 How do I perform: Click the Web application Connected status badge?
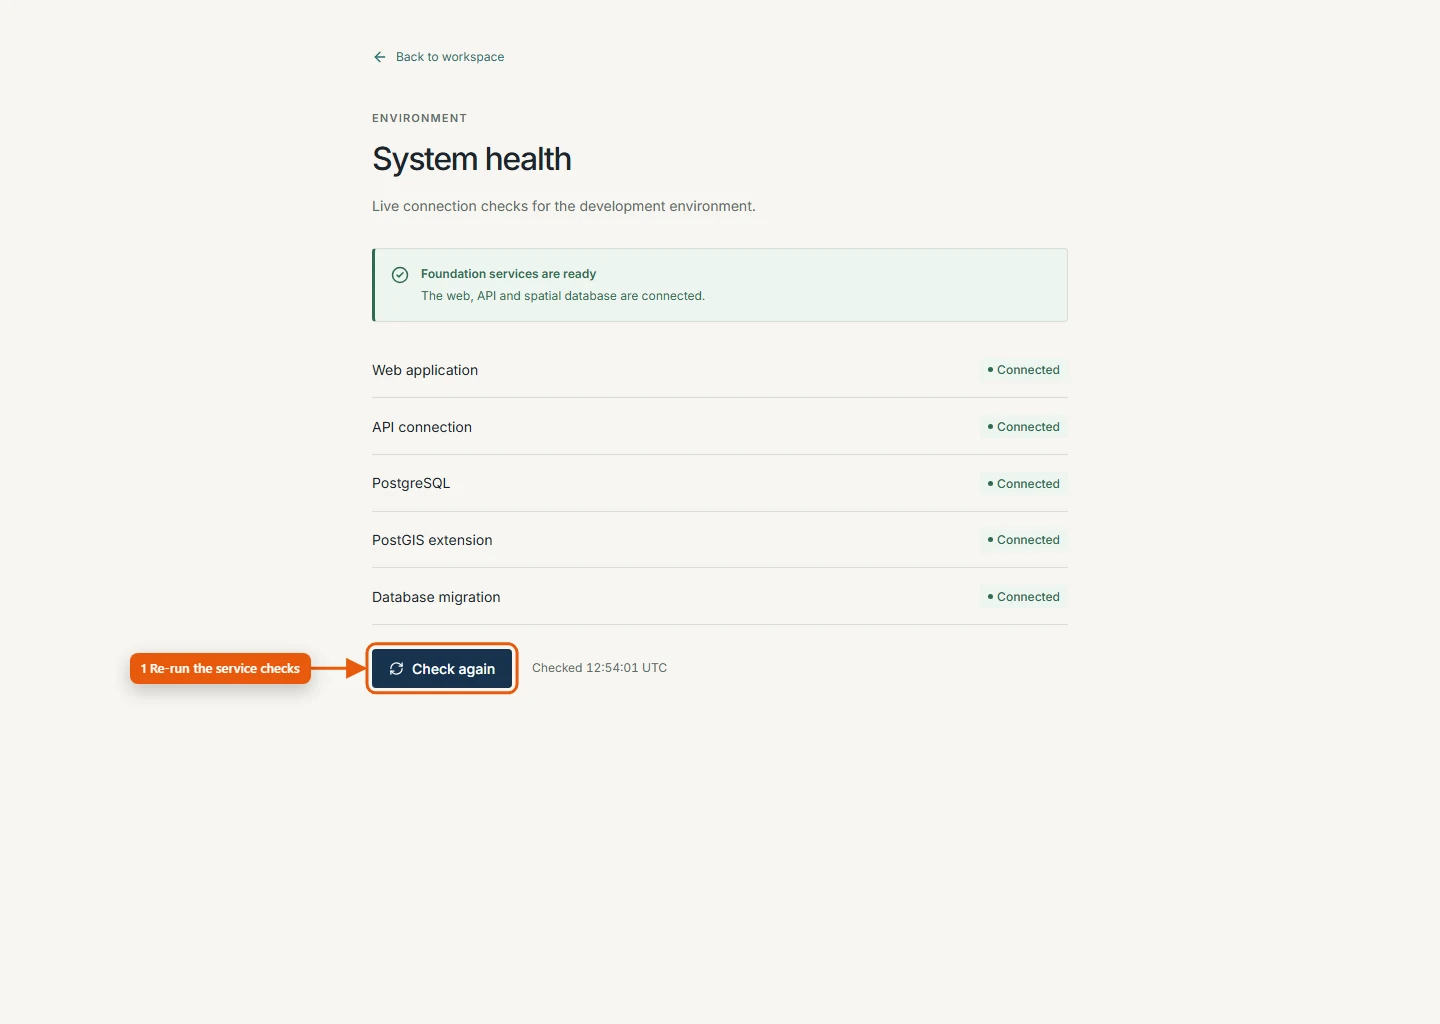coord(1023,370)
